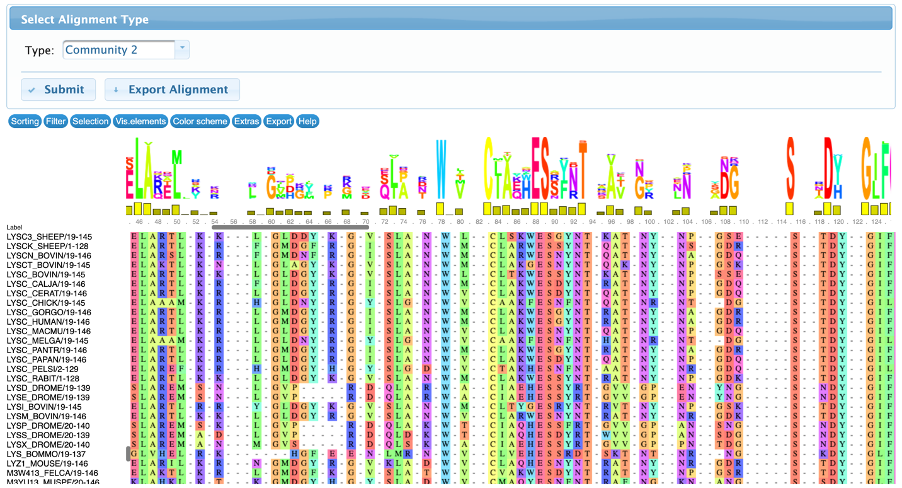The width and height of the screenshot is (902, 488).
Task: Click the Select Alignment Type panel header
Action: 450,19
